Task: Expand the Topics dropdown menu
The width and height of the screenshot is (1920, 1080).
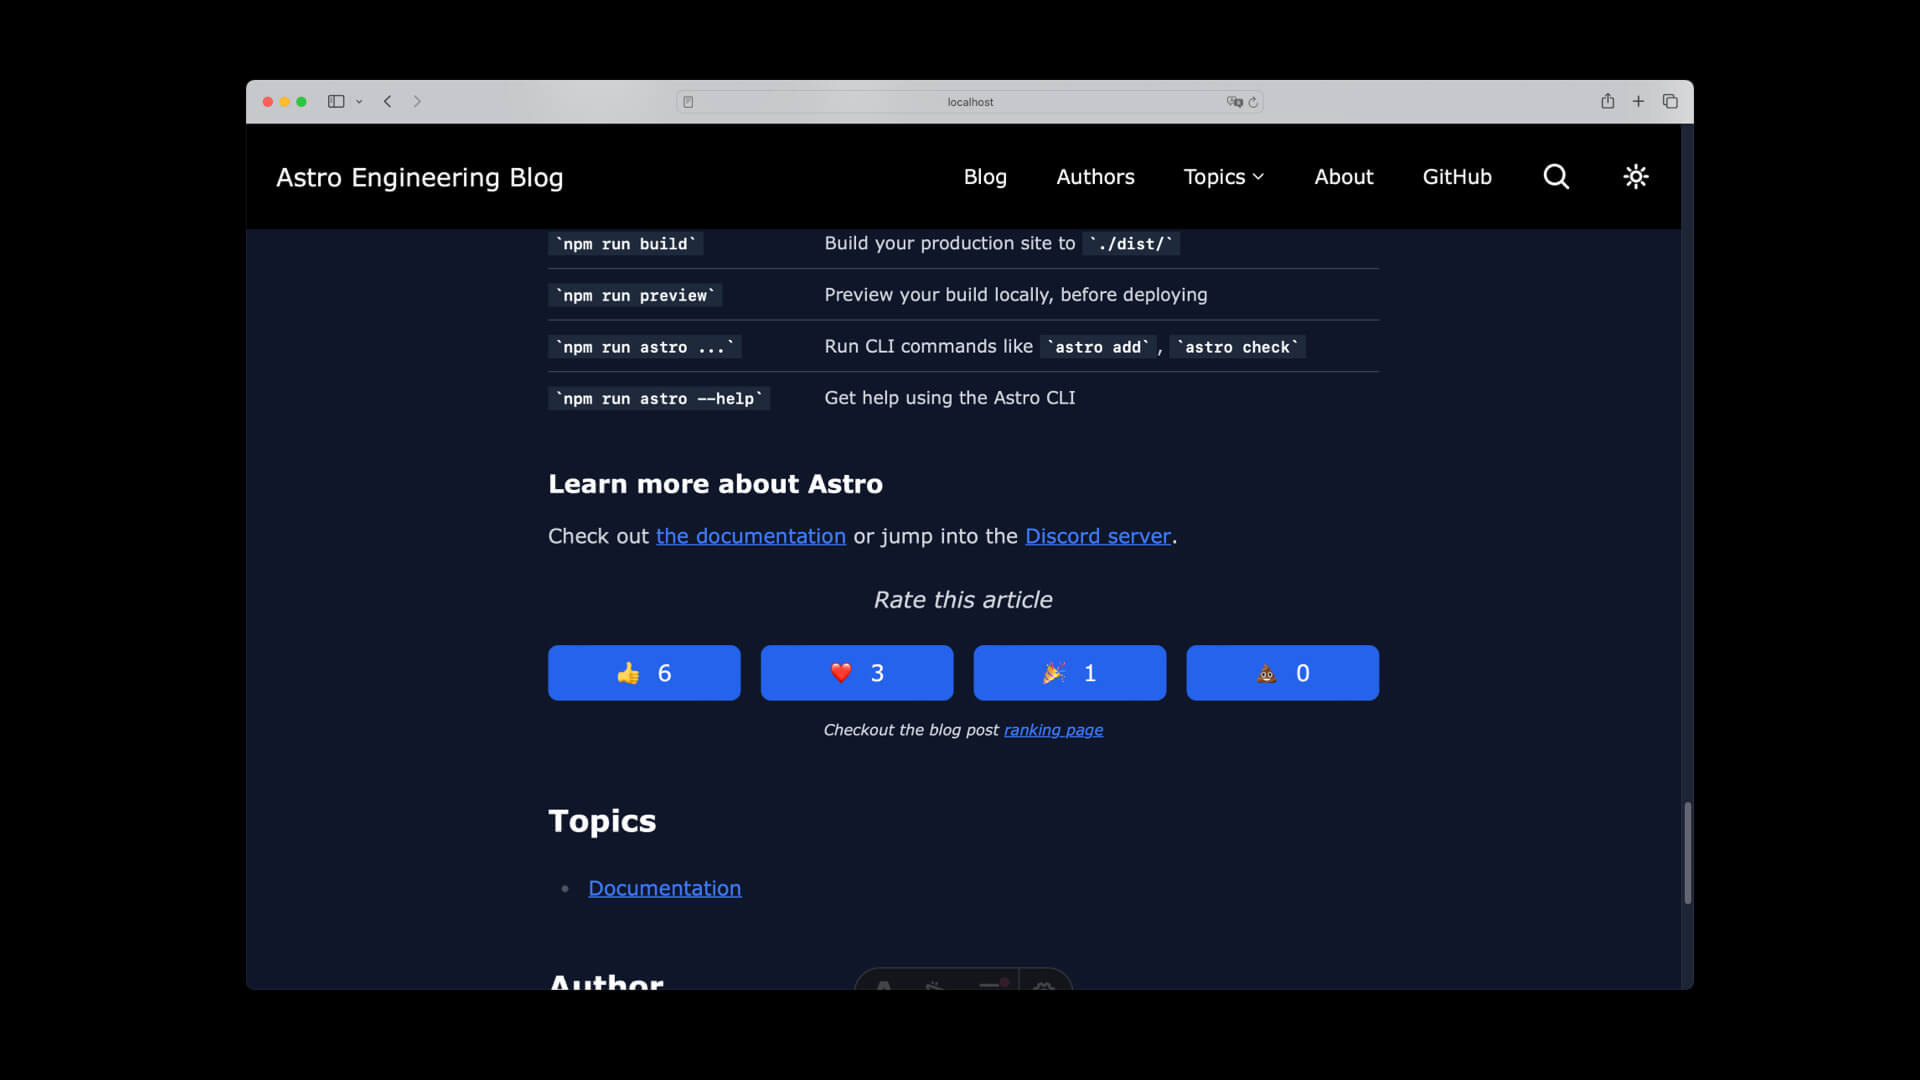Action: tap(1224, 175)
